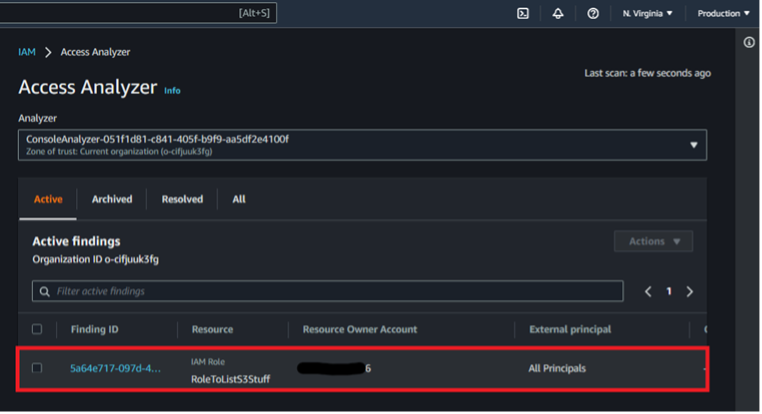The image size is (762, 414).
Task: Switch to the Archived tab
Action: point(112,199)
